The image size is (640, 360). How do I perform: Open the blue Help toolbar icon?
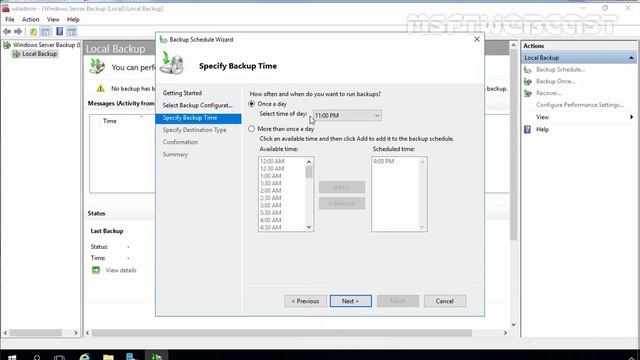tap(60, 31)
